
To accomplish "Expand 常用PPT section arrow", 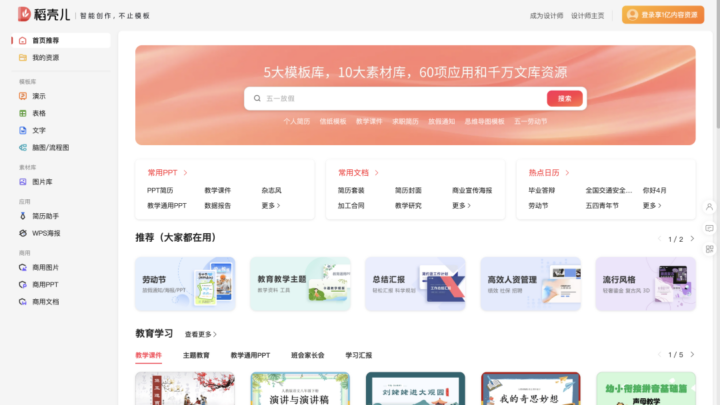I will [x=186, y=173].
